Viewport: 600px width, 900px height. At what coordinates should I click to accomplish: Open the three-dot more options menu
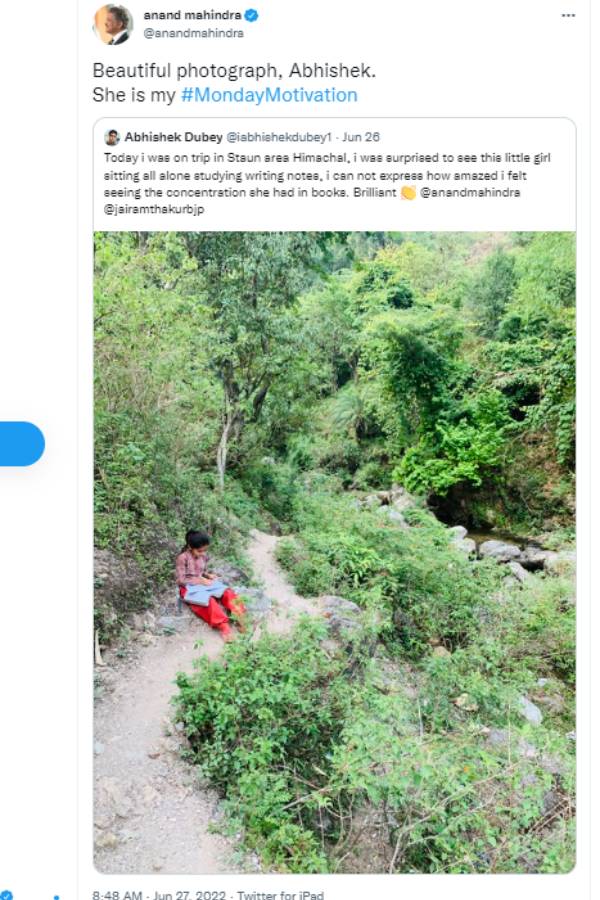568,15
